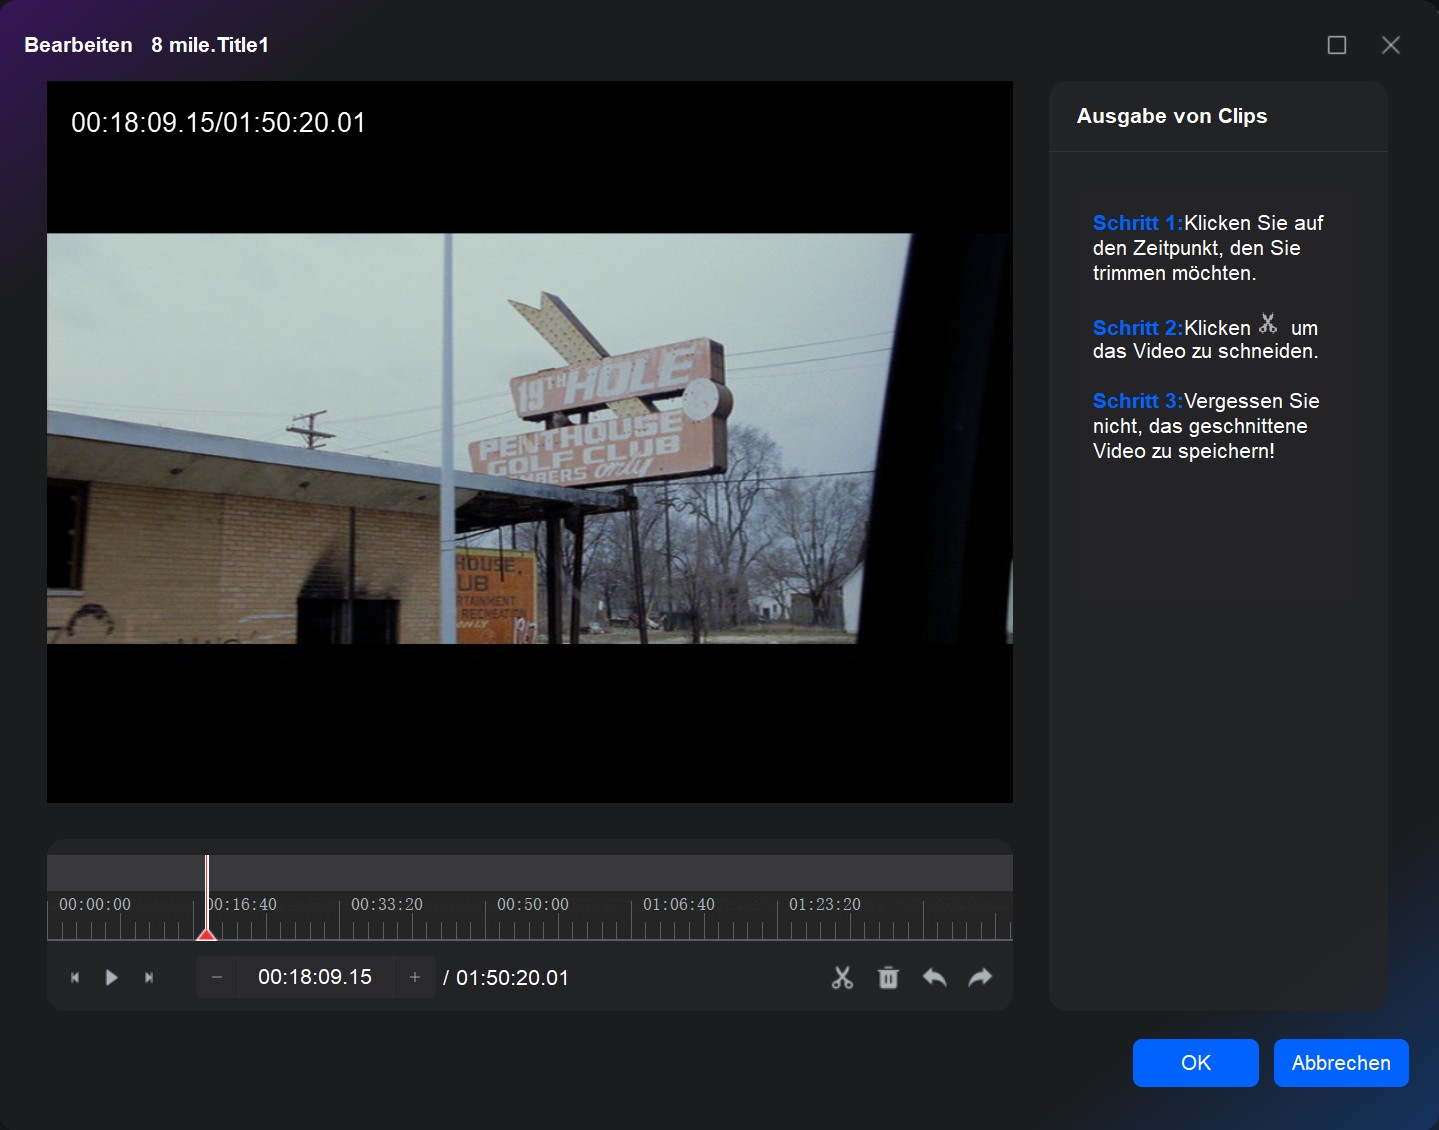The width and height of the screenshot is (1439, 1130).
Task: Click the total duration text 01:50:20.01 in toolbar
Action: click(512, 978)
